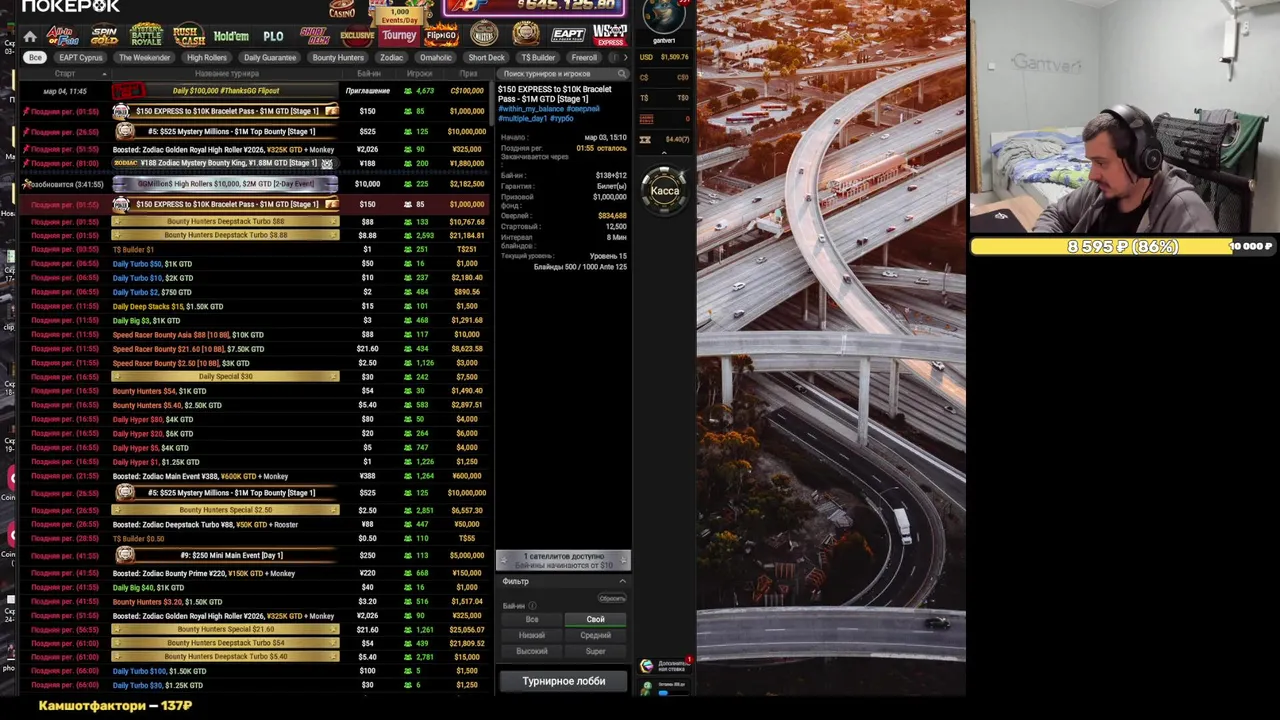Go to the lobby Home icon
The image size is (1280, 720).
[x=30, y=36]
